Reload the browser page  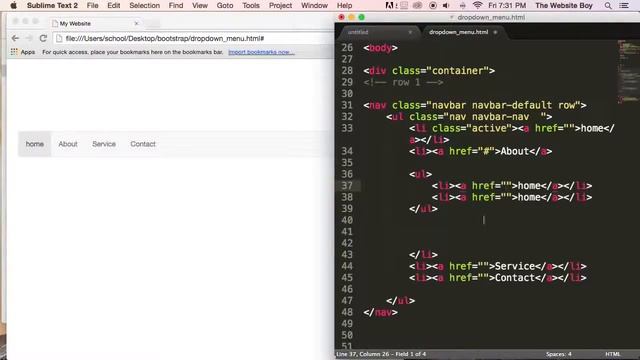[43, 38]
